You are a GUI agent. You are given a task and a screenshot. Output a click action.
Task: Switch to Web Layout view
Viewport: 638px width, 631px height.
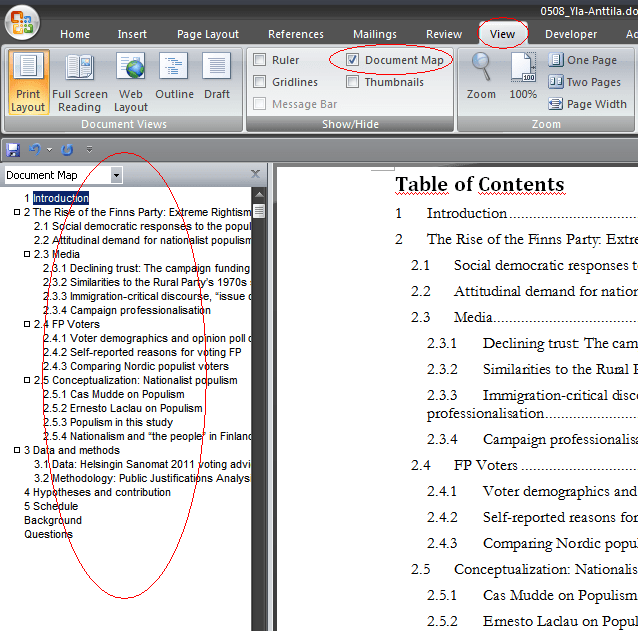tap(131, 83)
